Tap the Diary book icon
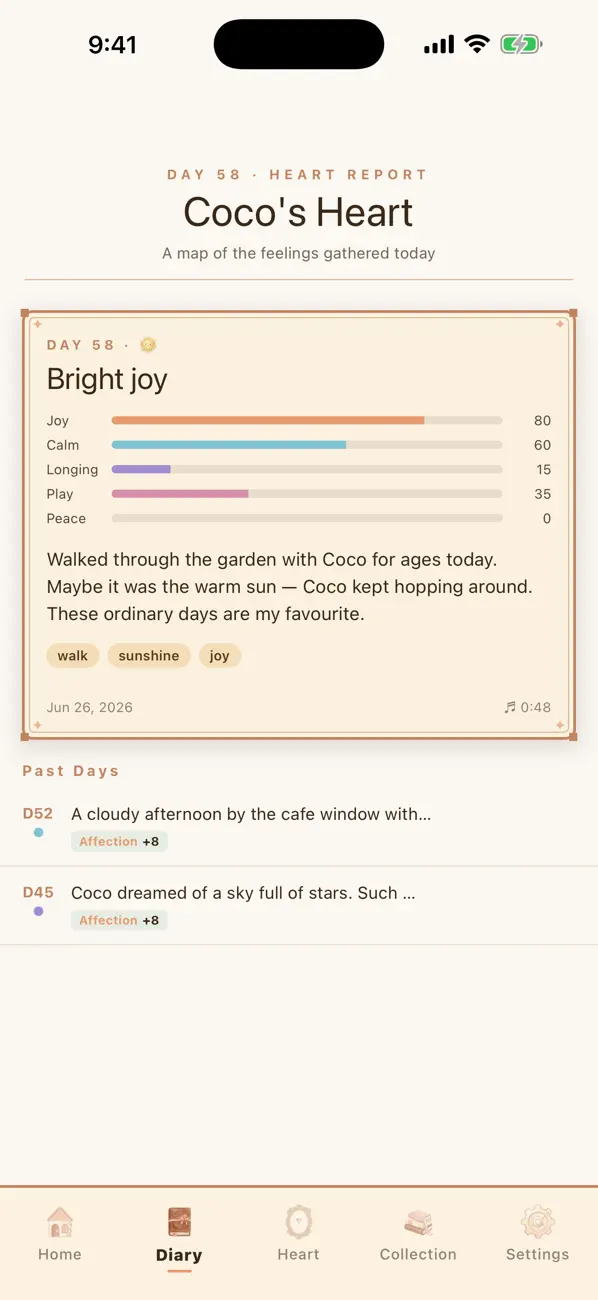Screen dimensions: 598x1300 coord(179,1222)
